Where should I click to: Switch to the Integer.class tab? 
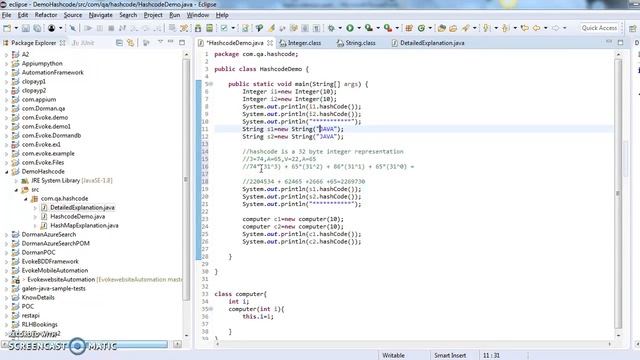(x=300, y=43)
